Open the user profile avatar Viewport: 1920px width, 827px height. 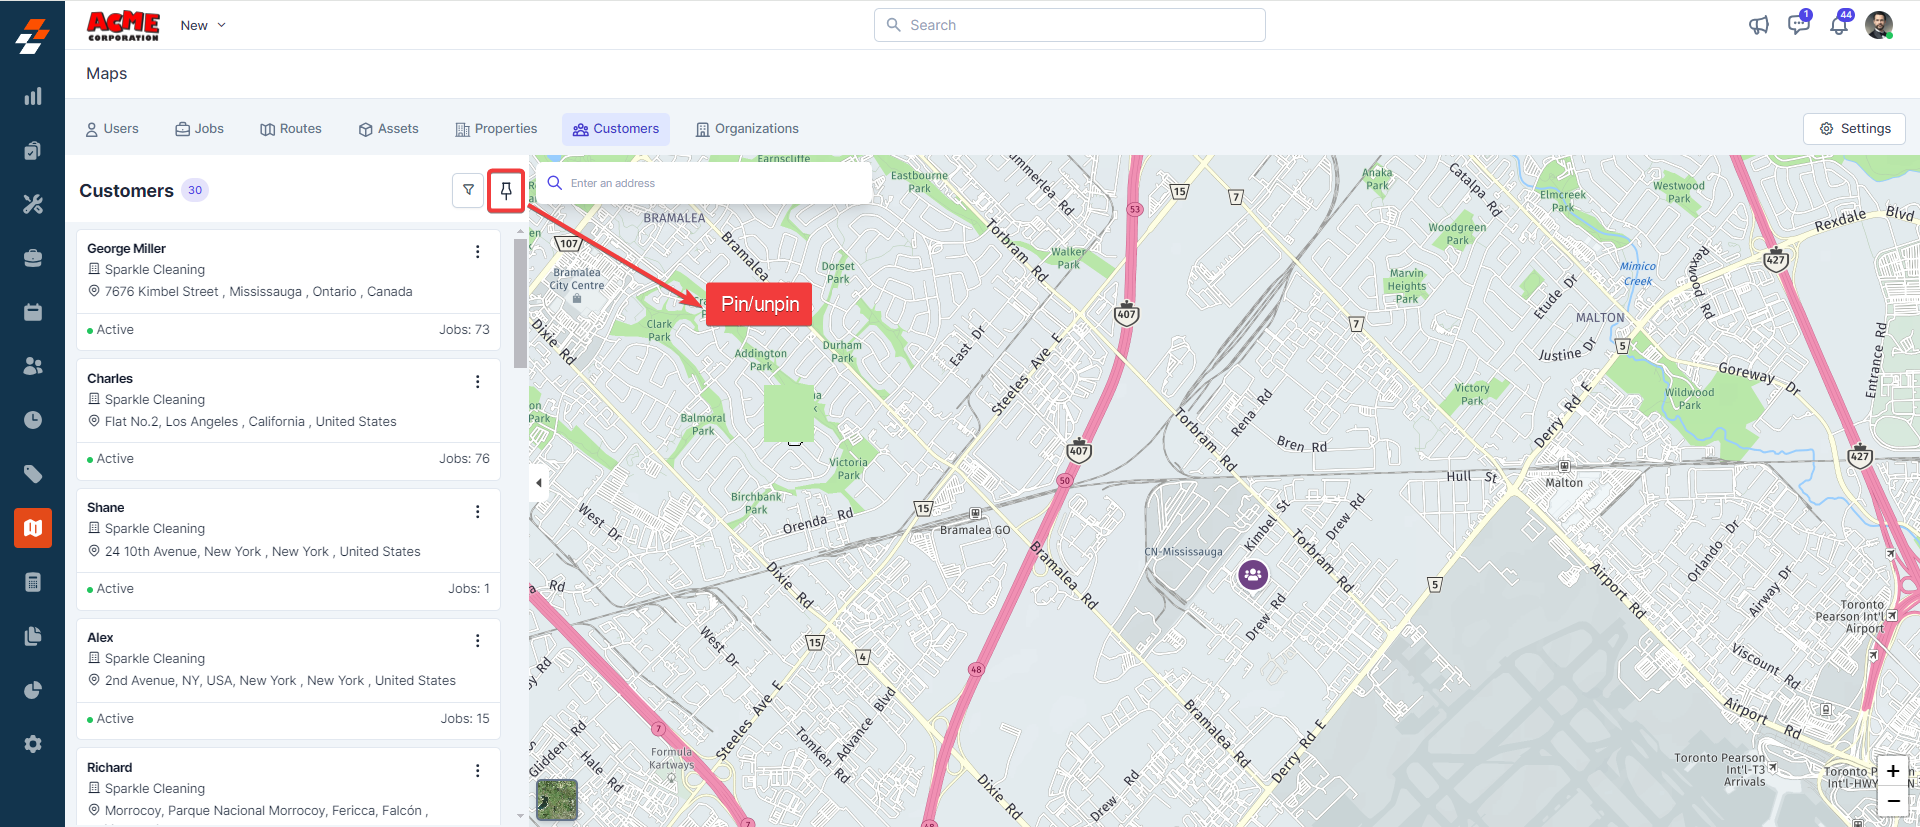1879,25
